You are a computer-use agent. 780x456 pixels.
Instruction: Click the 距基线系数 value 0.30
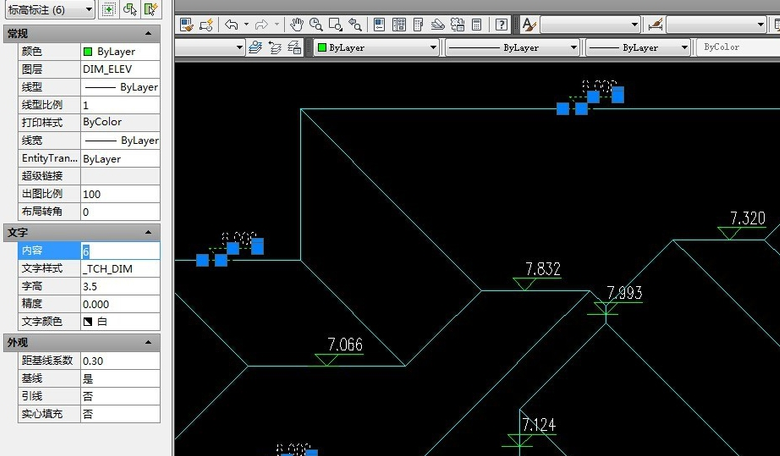[x=120, y=361]
